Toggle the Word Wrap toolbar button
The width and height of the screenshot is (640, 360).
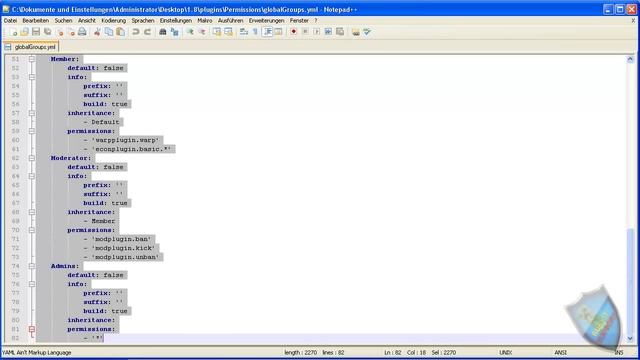[244, 32]
